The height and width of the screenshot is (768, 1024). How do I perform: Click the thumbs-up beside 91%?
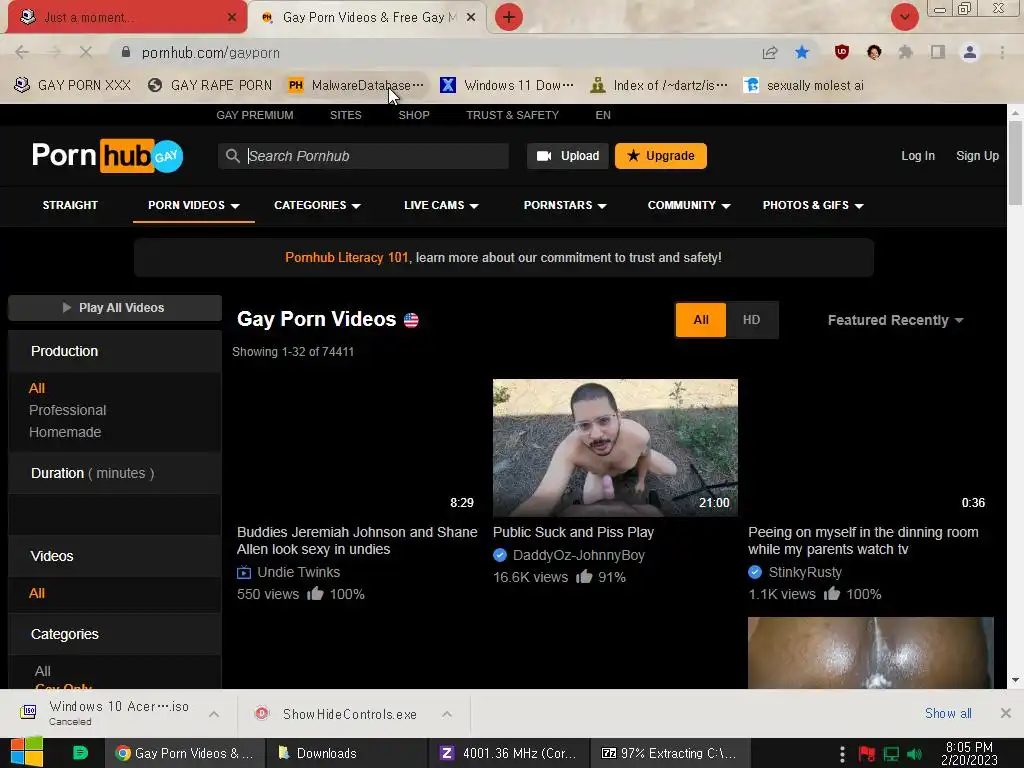tap(584, 576)
